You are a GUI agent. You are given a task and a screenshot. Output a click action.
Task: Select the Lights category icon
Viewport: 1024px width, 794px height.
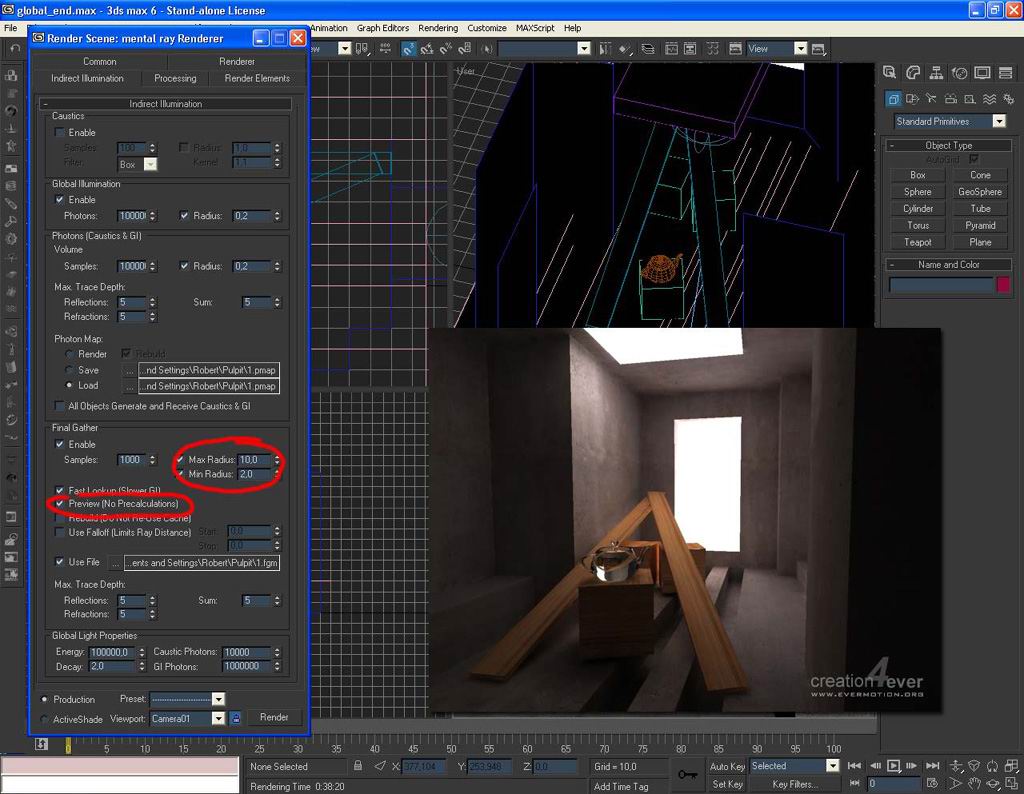tap(931, 98)
